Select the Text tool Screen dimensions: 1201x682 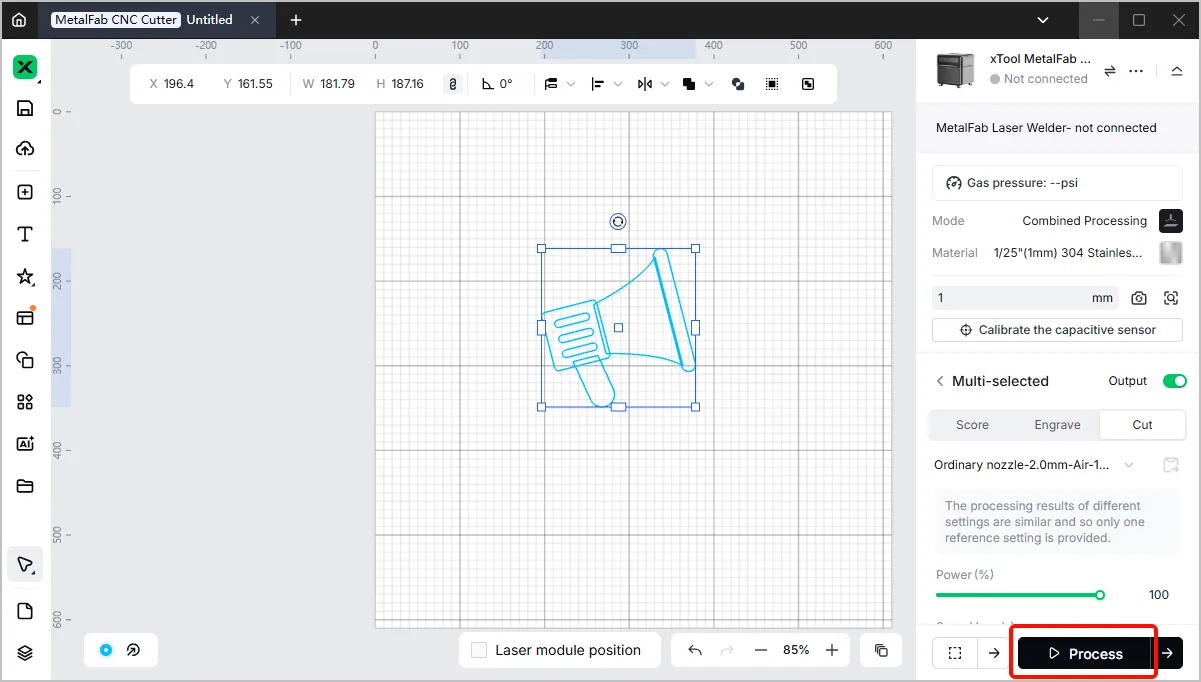coord(25,234)
